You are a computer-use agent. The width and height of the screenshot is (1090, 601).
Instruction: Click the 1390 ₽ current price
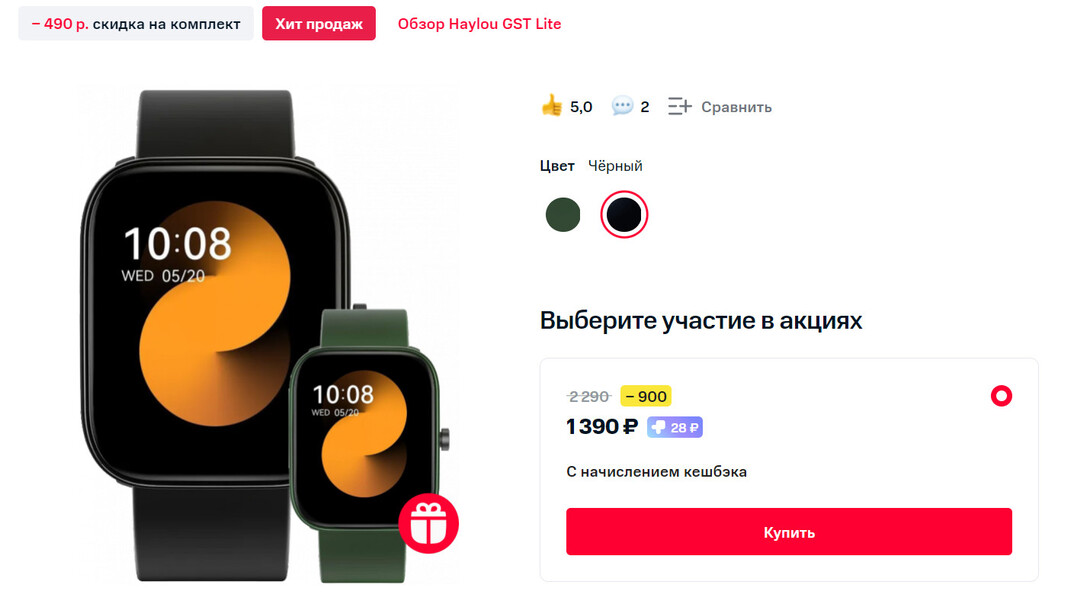pos(601,427)
